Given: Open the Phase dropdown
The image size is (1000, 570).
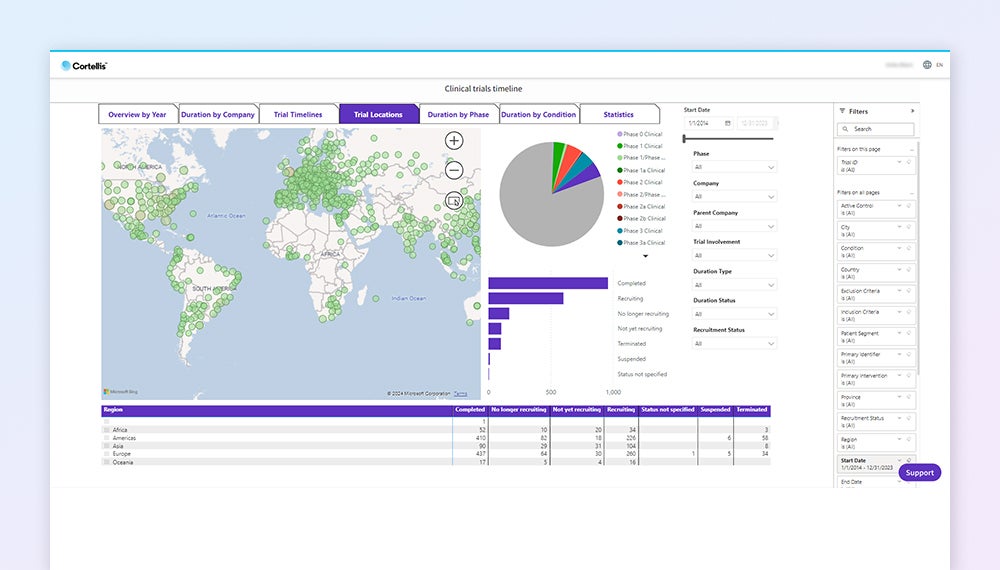Looking at the screenshot, I should [734, 167].
